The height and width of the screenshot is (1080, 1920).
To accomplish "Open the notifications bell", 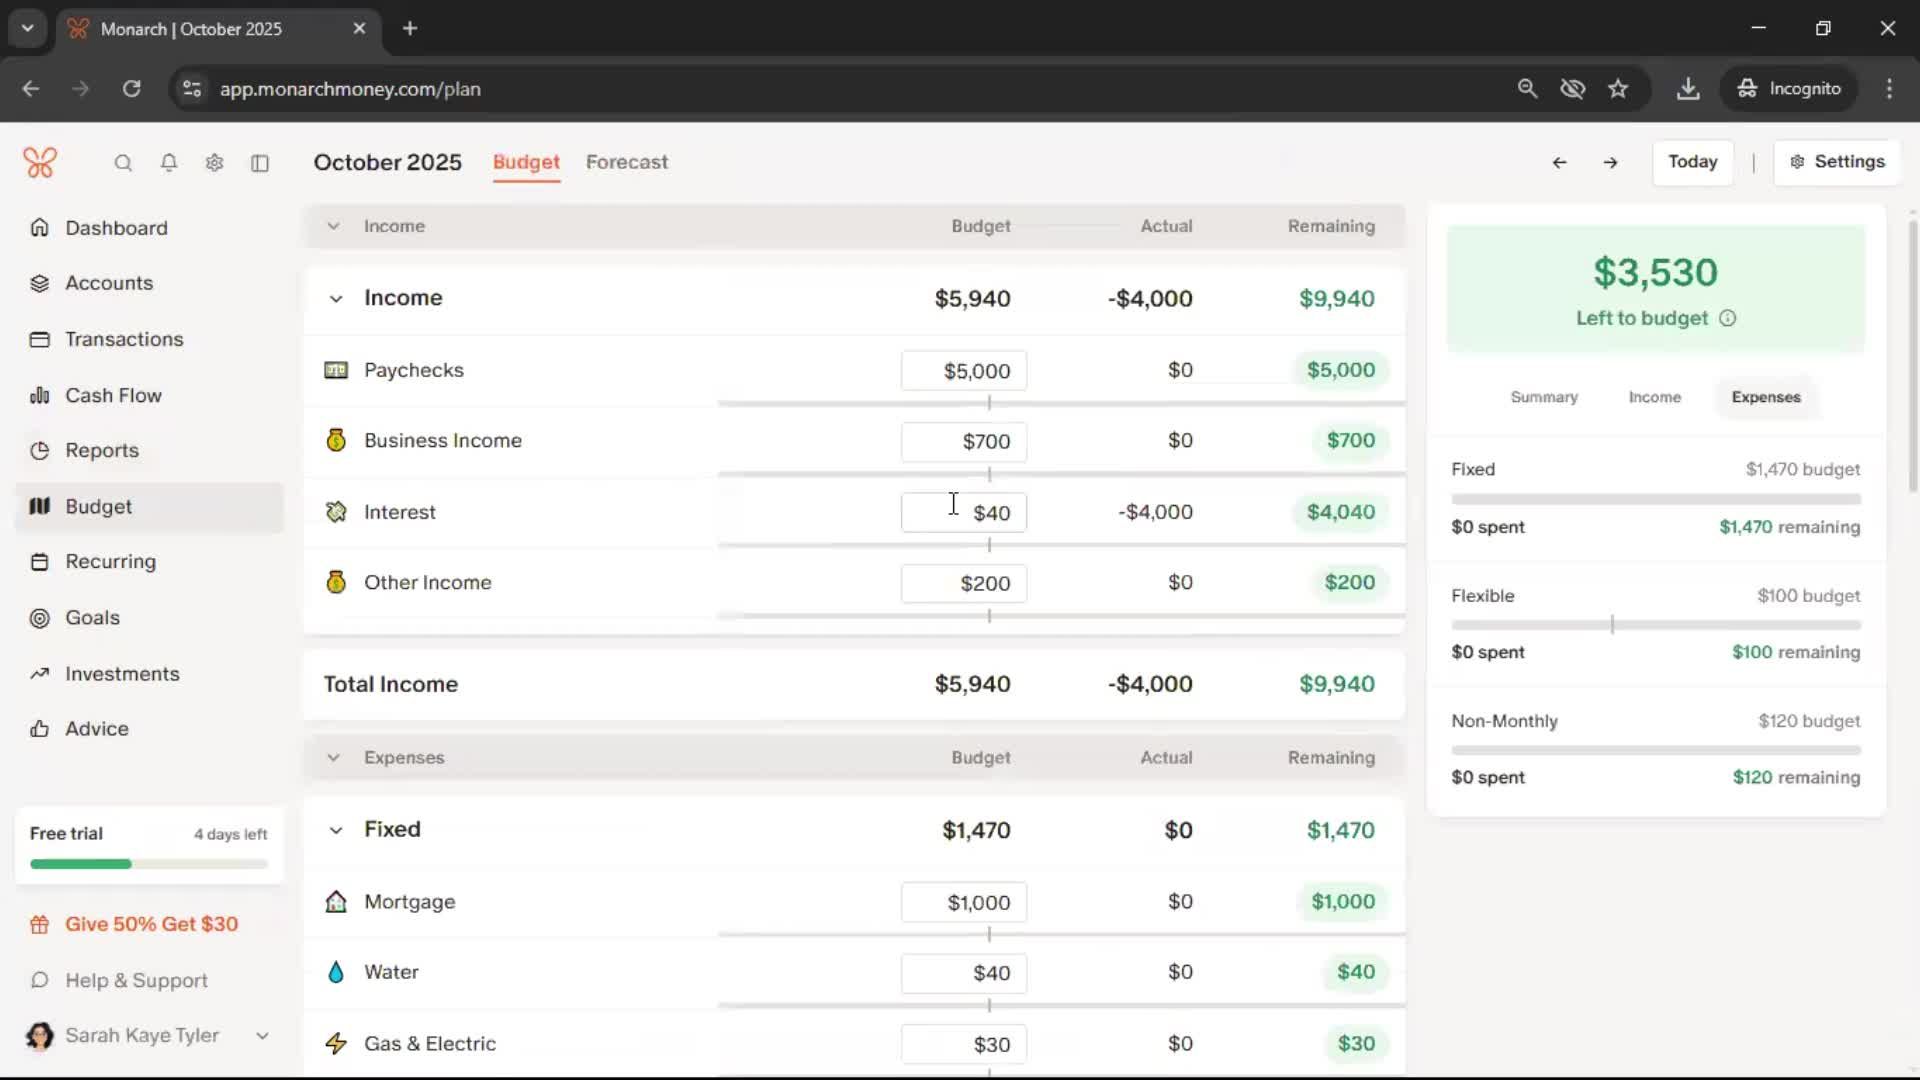I will (x=169, y=163).
